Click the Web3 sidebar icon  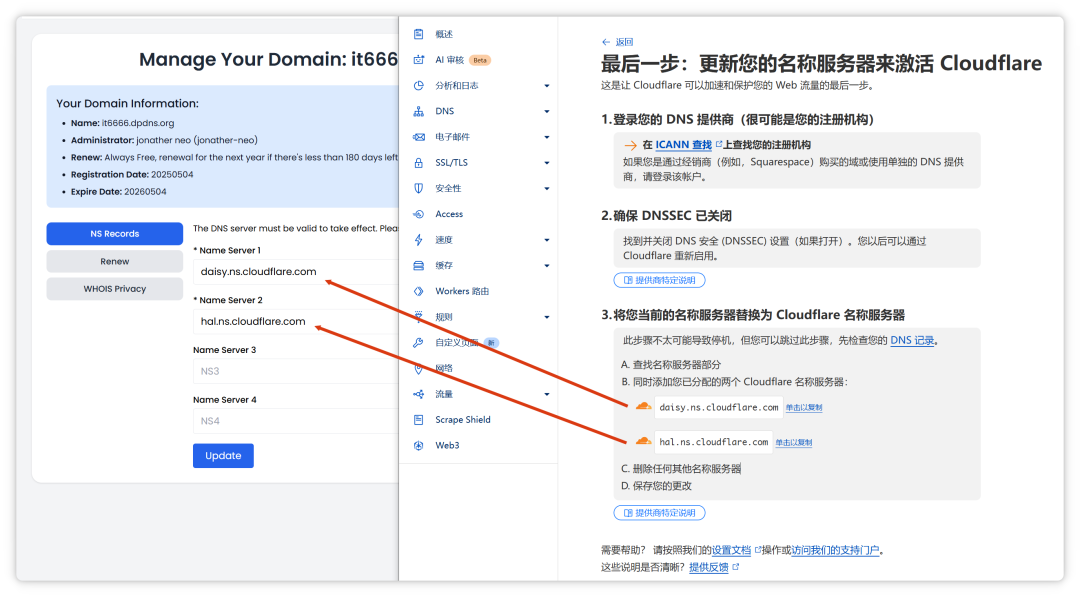418,446
